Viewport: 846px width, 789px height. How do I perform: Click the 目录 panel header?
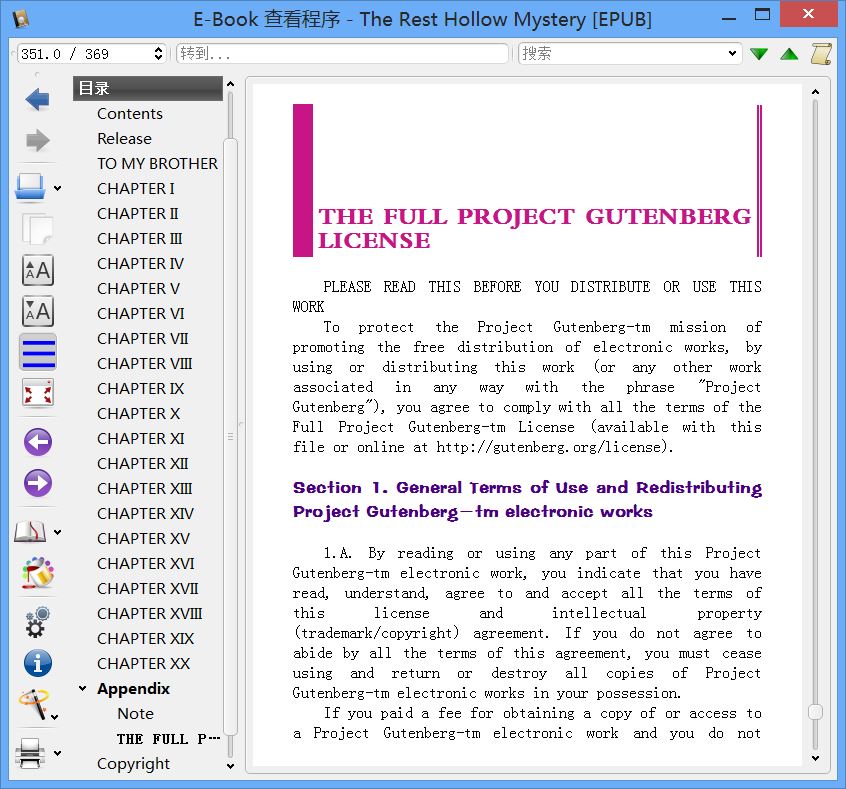(x=147, y=88)
